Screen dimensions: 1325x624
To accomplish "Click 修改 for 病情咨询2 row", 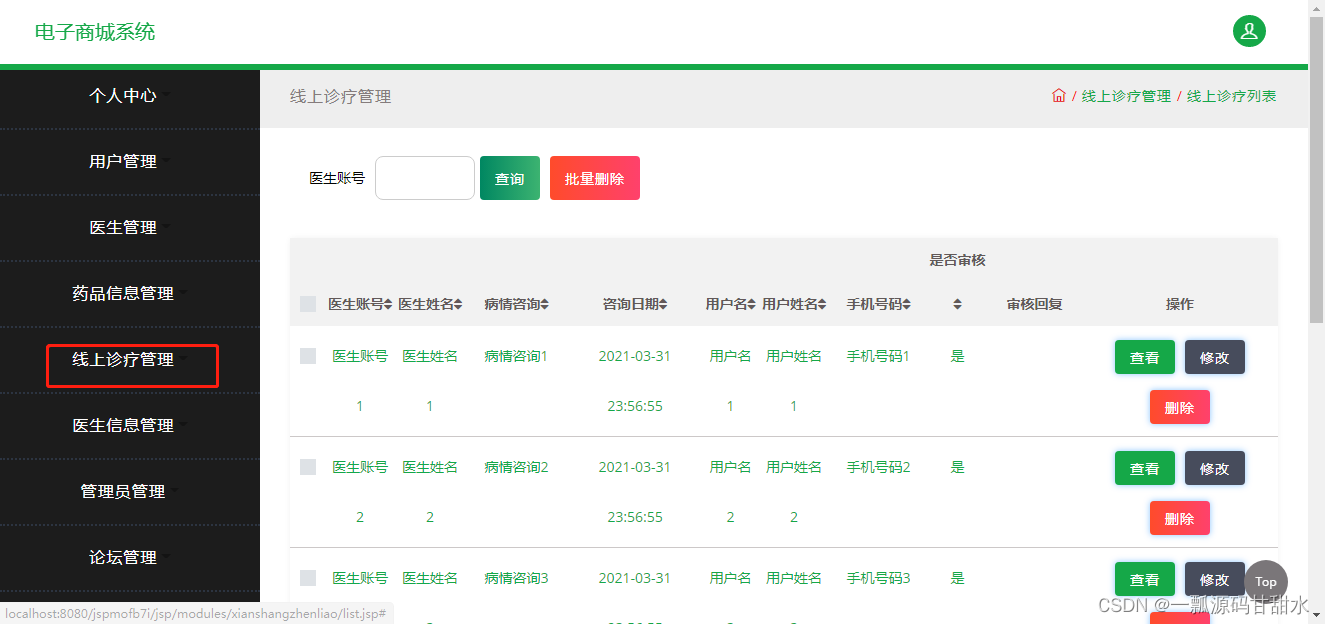I will [x=1215, y=468].
